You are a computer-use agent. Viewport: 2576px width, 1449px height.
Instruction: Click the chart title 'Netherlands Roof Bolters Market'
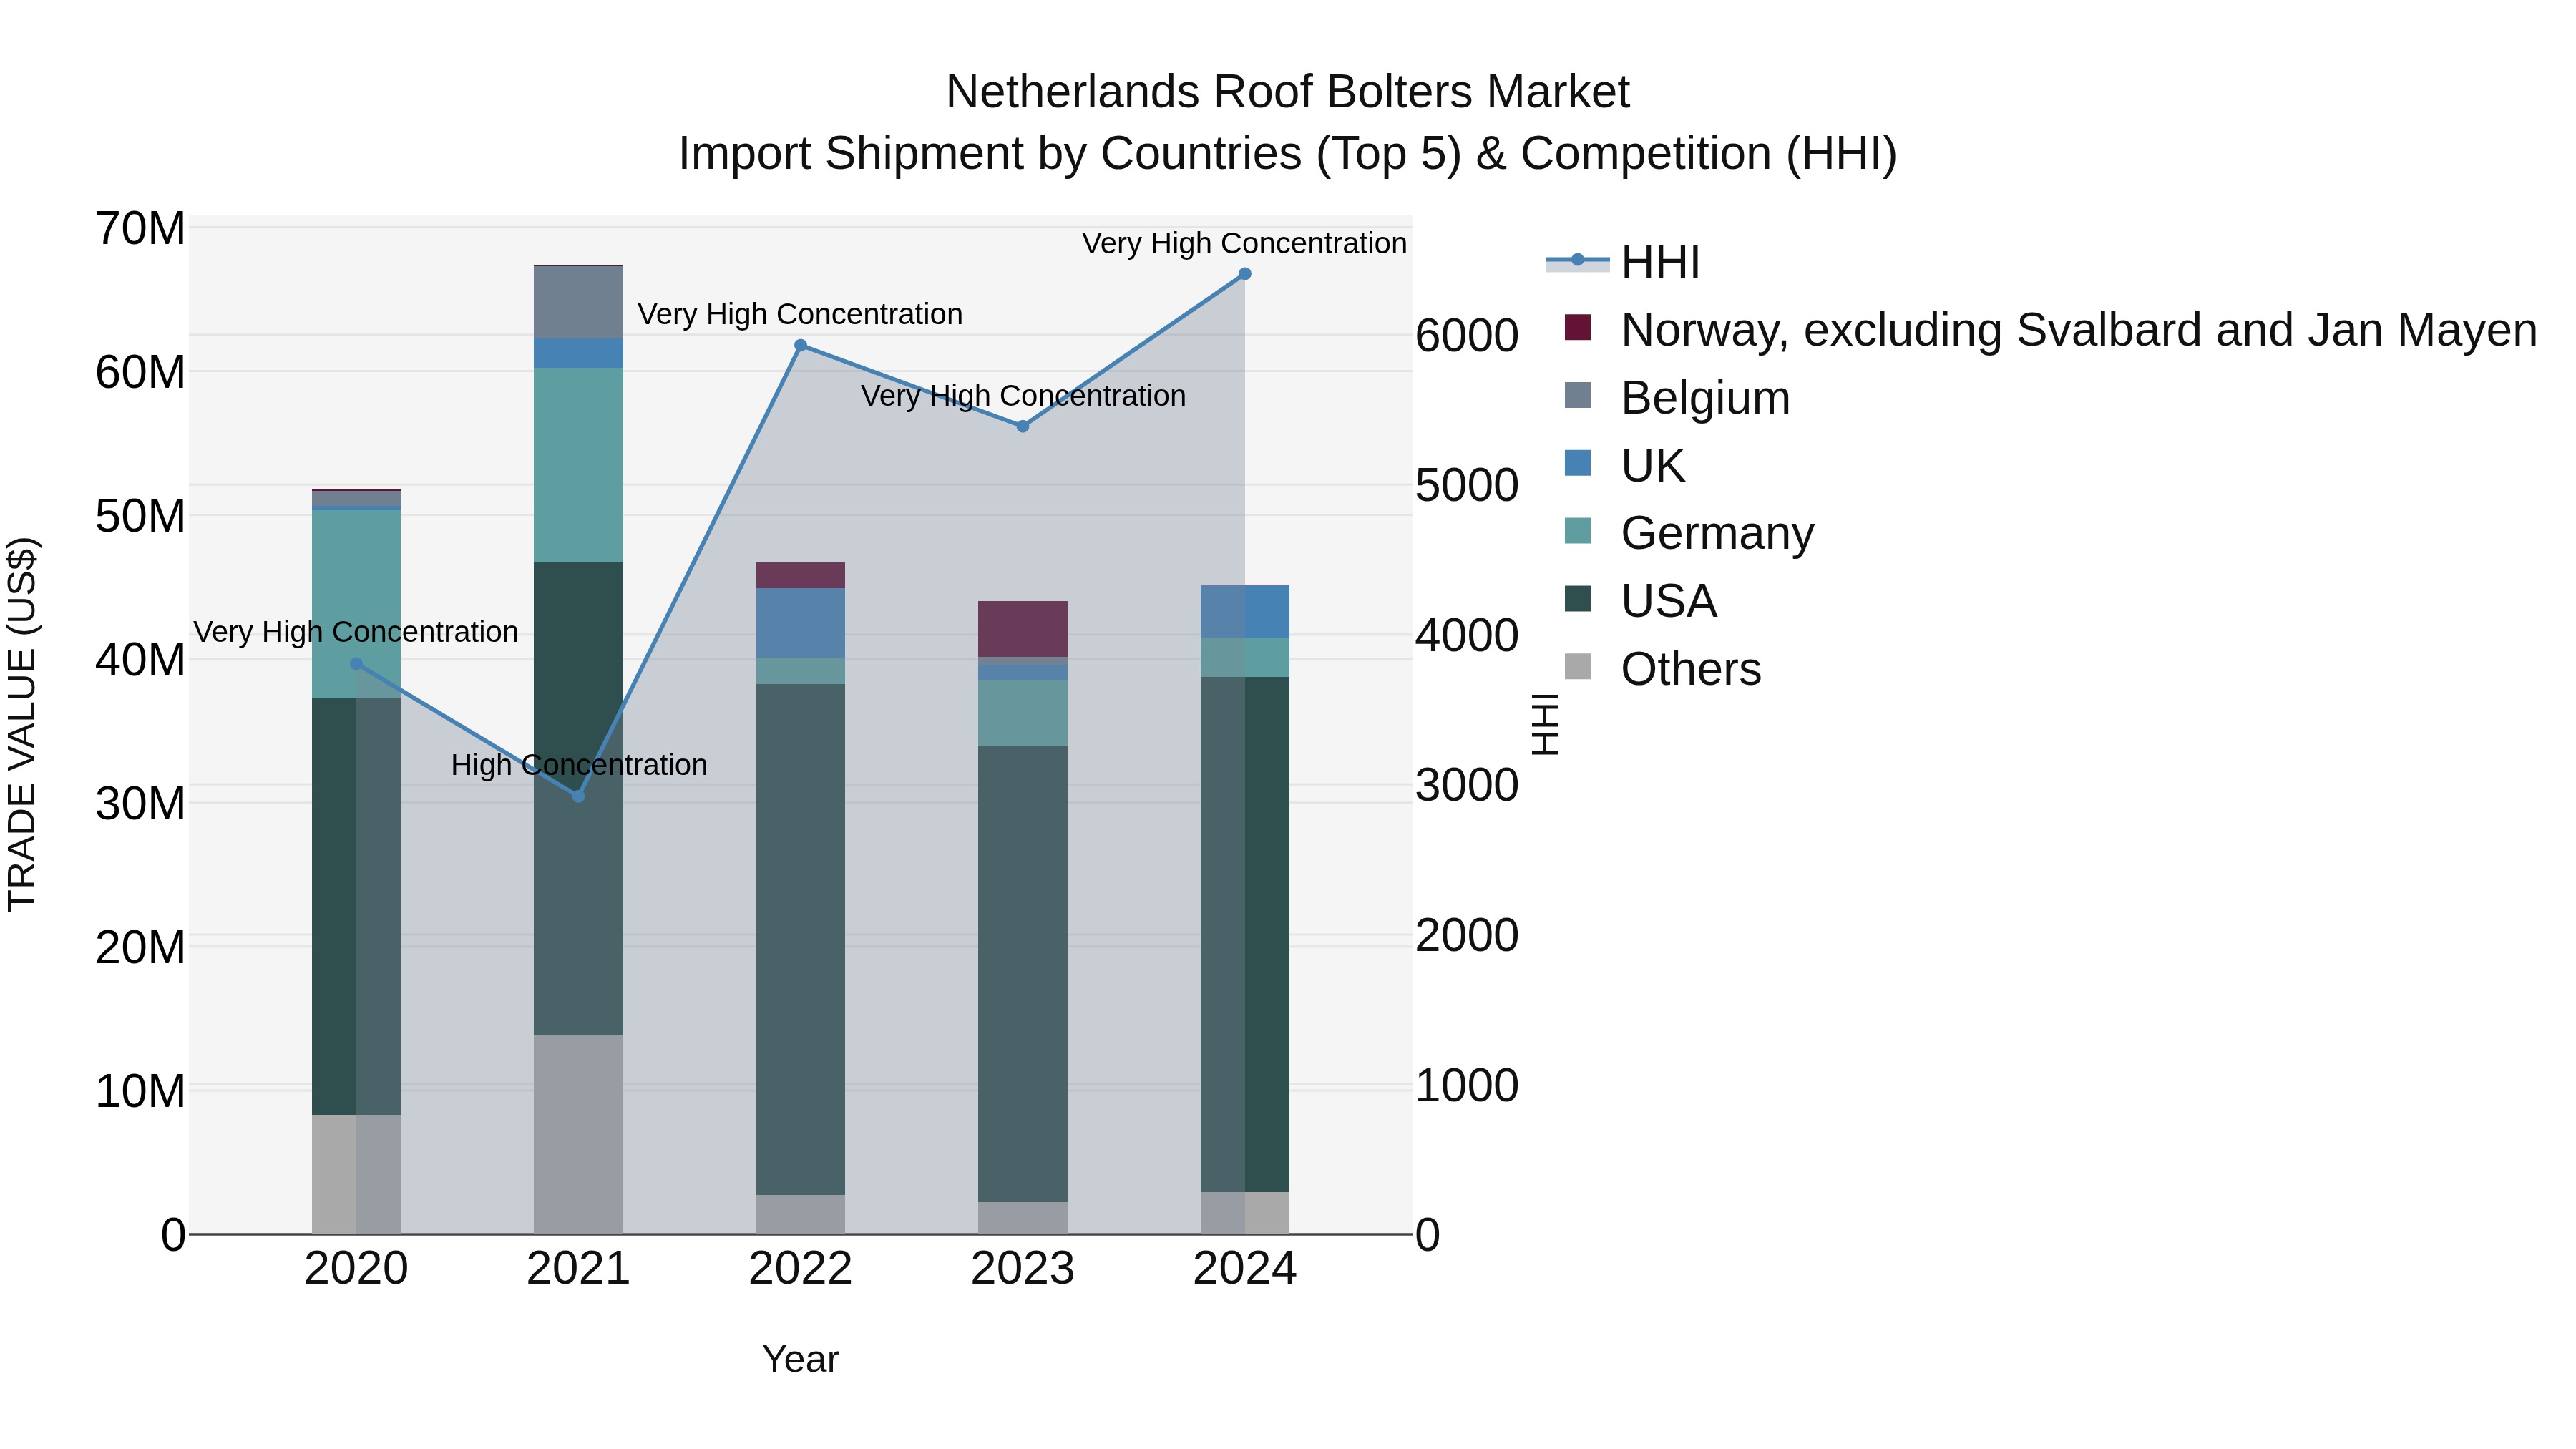[x=1288, y=92]
